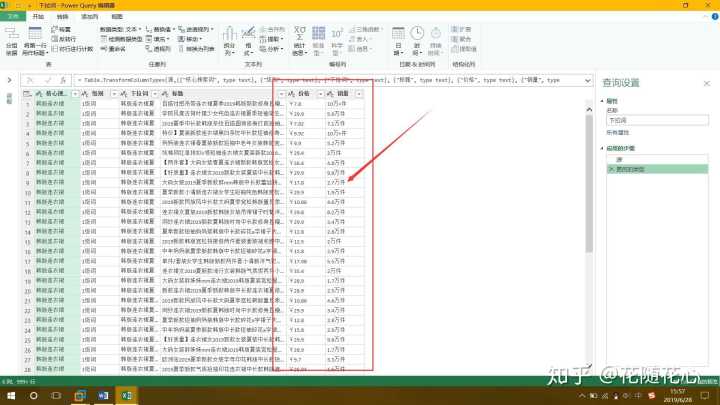Click the 统计信息 (Statistics) sigma icon
This screenshot has height=405, width=720.
pyautogui.click(x=301, y=42)
